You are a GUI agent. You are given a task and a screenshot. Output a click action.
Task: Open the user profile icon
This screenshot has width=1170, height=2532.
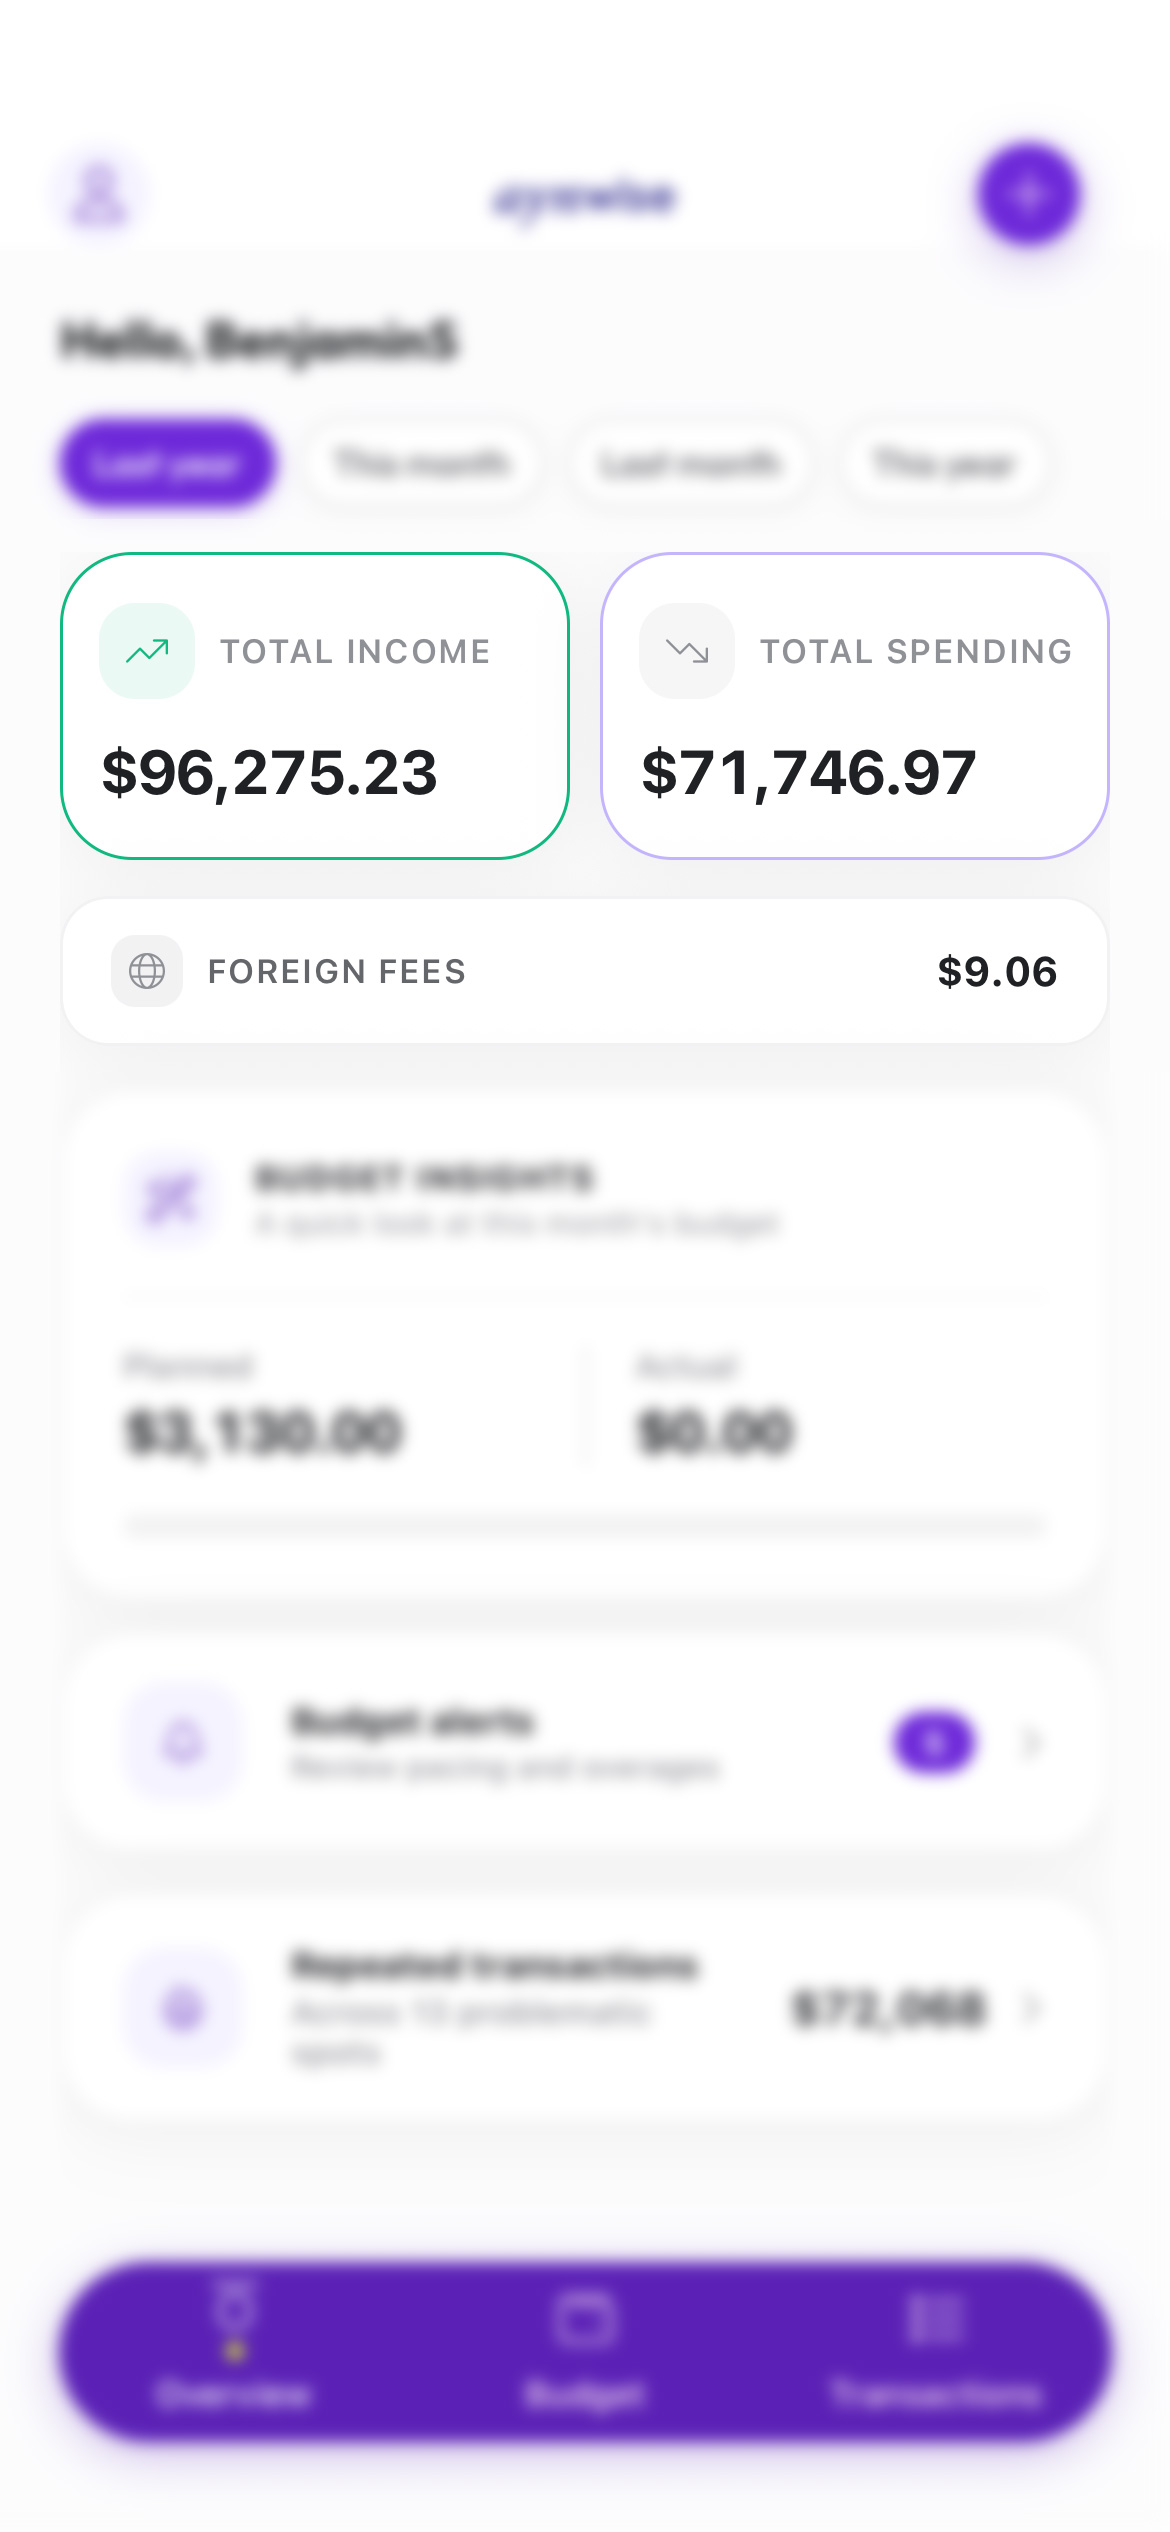click(x=99, y=195)
